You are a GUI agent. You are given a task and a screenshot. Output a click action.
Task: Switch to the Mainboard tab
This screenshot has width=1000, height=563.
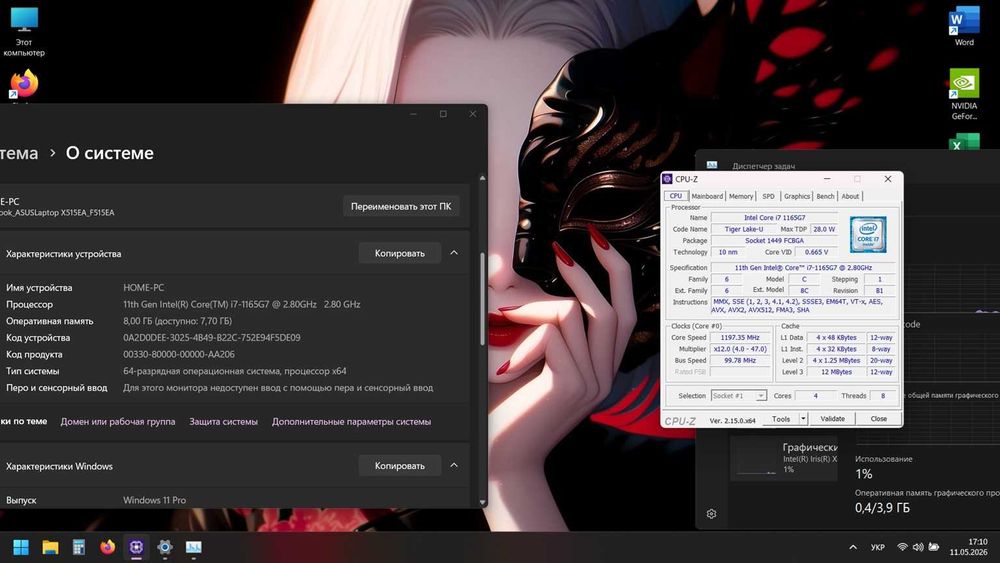coord(707,196)
